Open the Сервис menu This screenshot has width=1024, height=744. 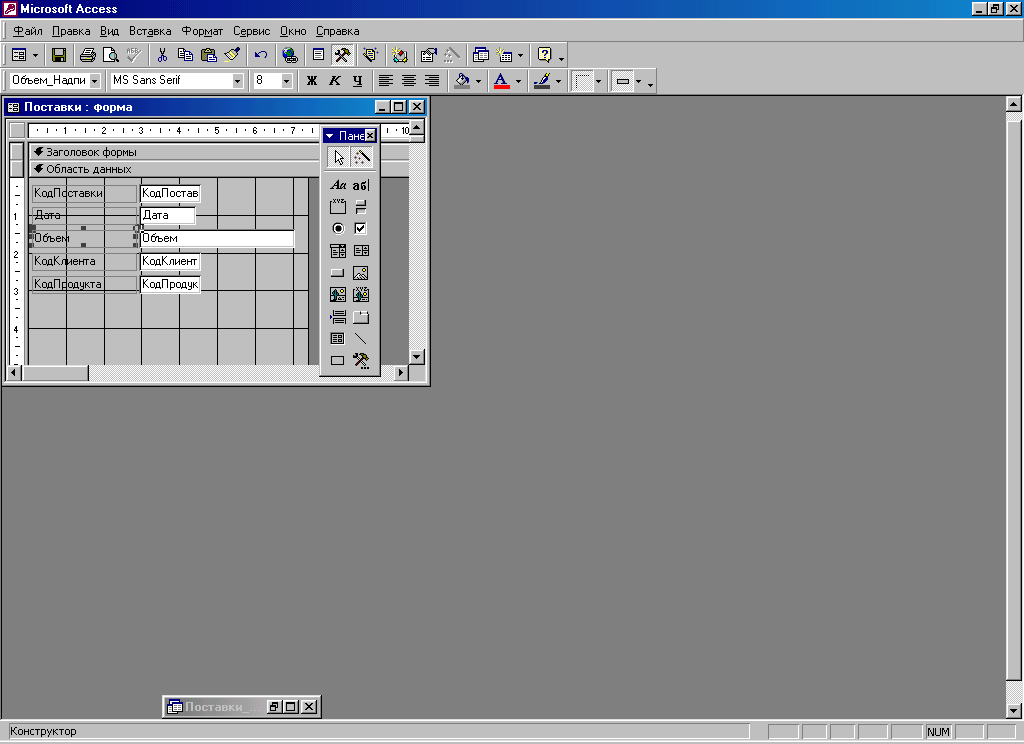click(x=251, y=31)
